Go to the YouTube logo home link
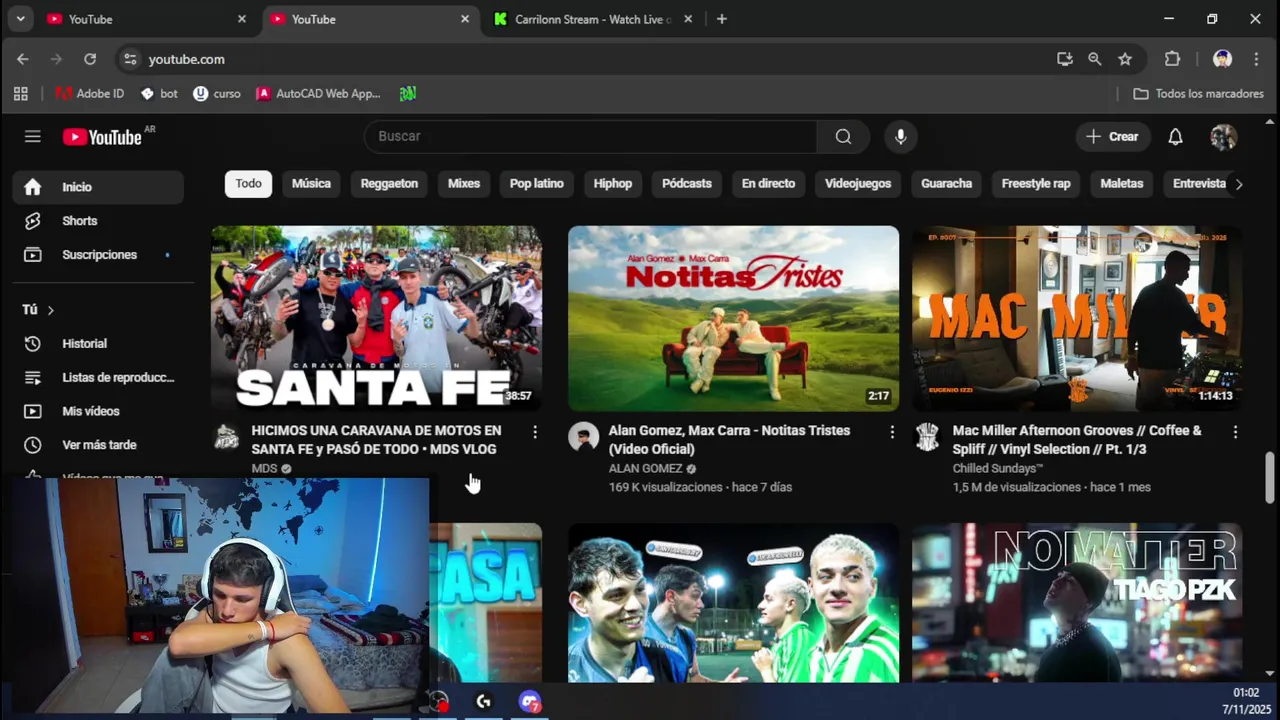The height and width of the screenshot is (720, 1280). tap(103, 137)
